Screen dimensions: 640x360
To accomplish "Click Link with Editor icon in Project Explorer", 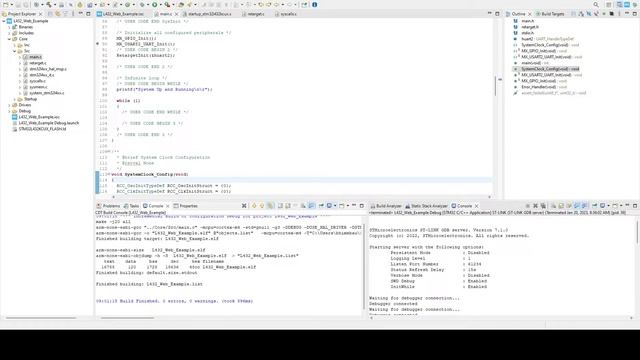I will (x=58, y=13).
